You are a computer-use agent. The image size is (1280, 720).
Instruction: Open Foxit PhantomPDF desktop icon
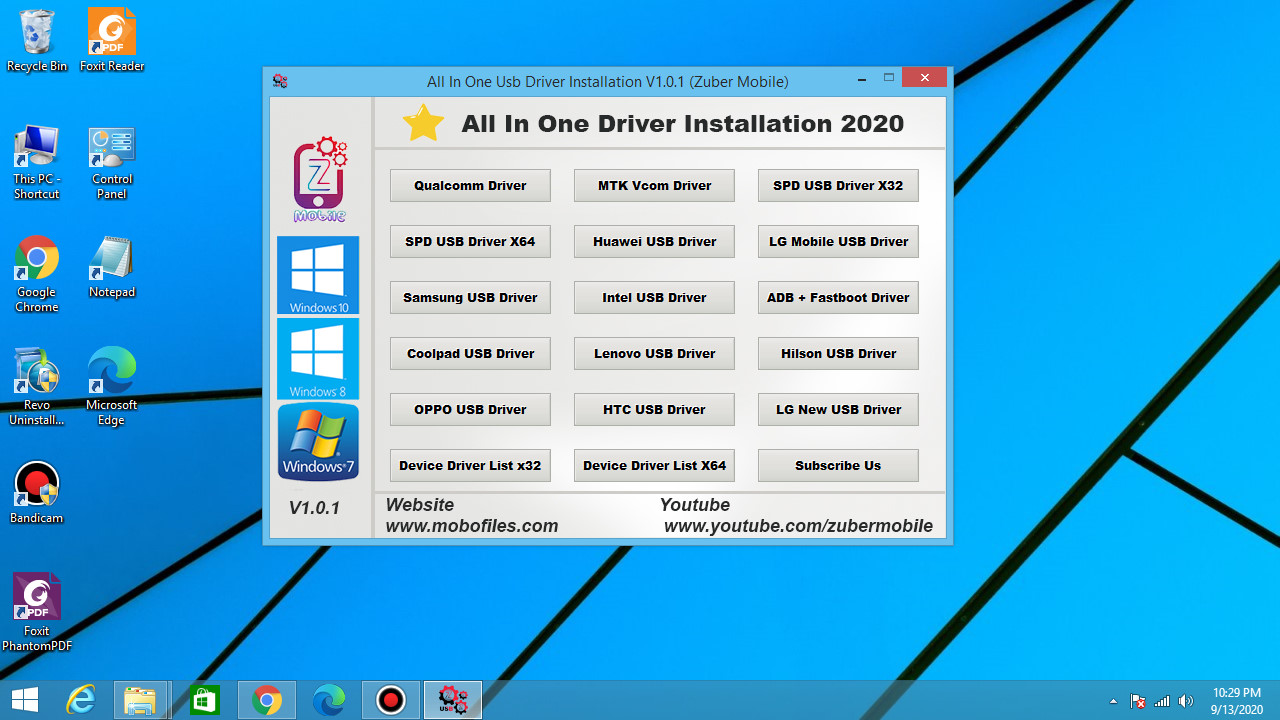pyautogui.click(x=37, y=613)
